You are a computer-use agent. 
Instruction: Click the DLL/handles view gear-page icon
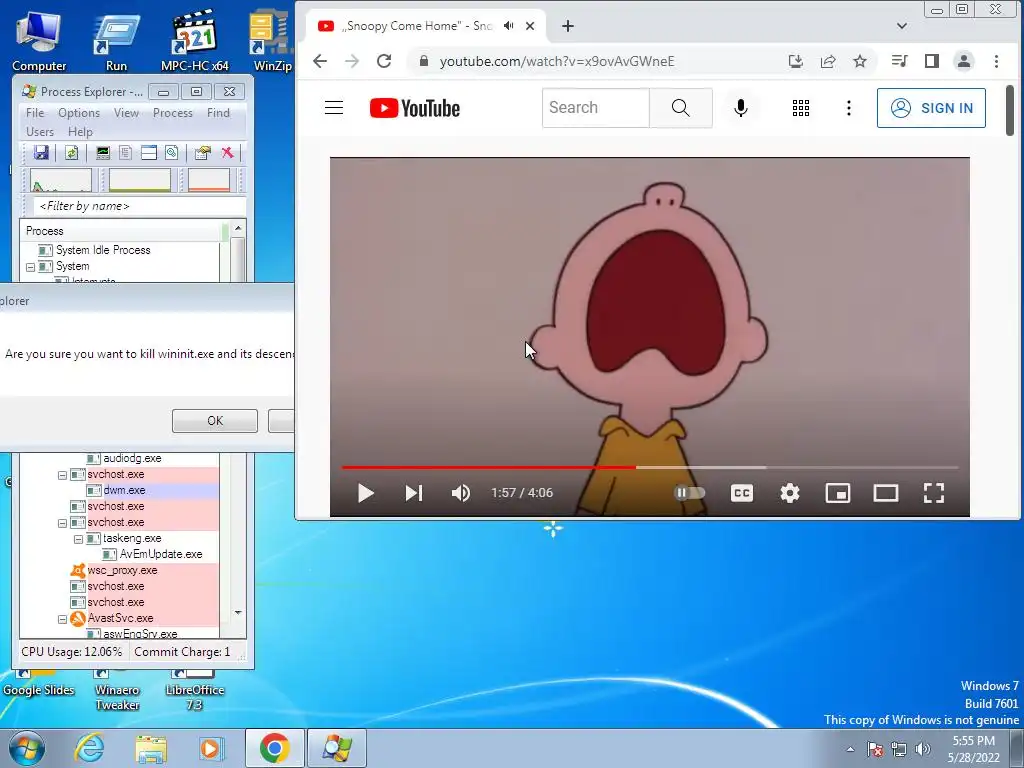pyautogui.click(x=171, y=153)
